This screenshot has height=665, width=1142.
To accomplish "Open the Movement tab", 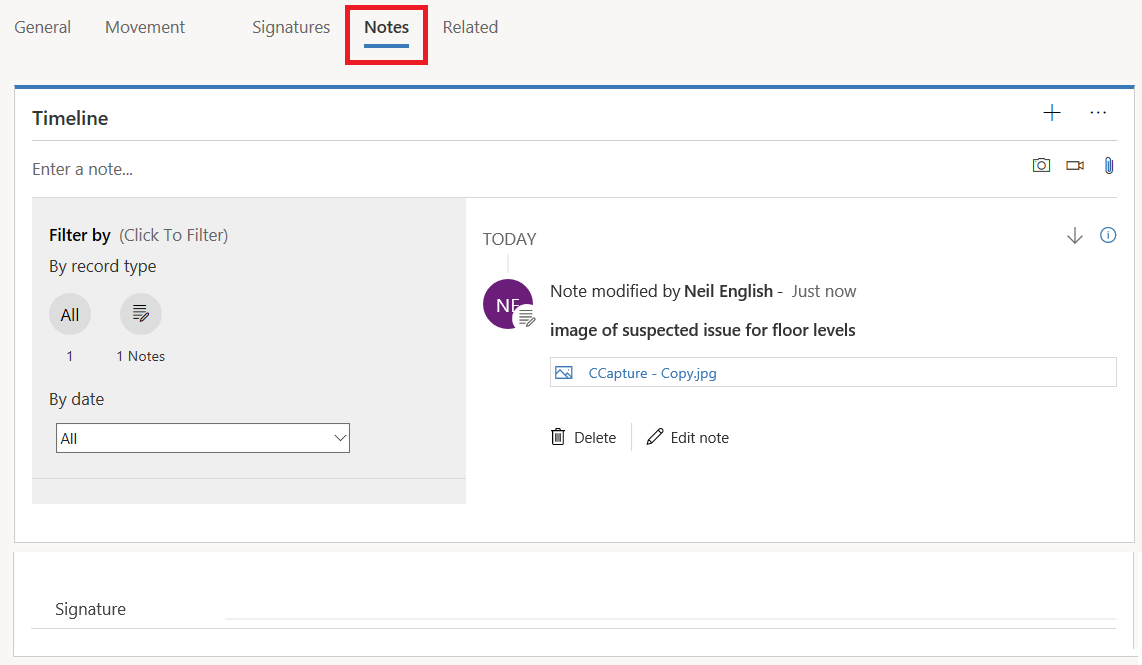I will [145, 27].
